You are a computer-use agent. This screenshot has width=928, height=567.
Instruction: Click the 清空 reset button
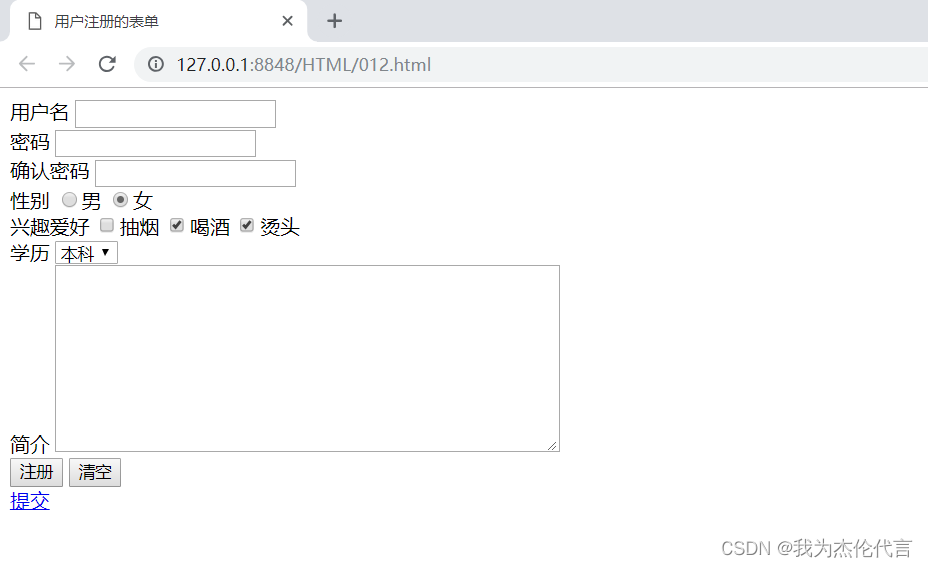[95, 472]
